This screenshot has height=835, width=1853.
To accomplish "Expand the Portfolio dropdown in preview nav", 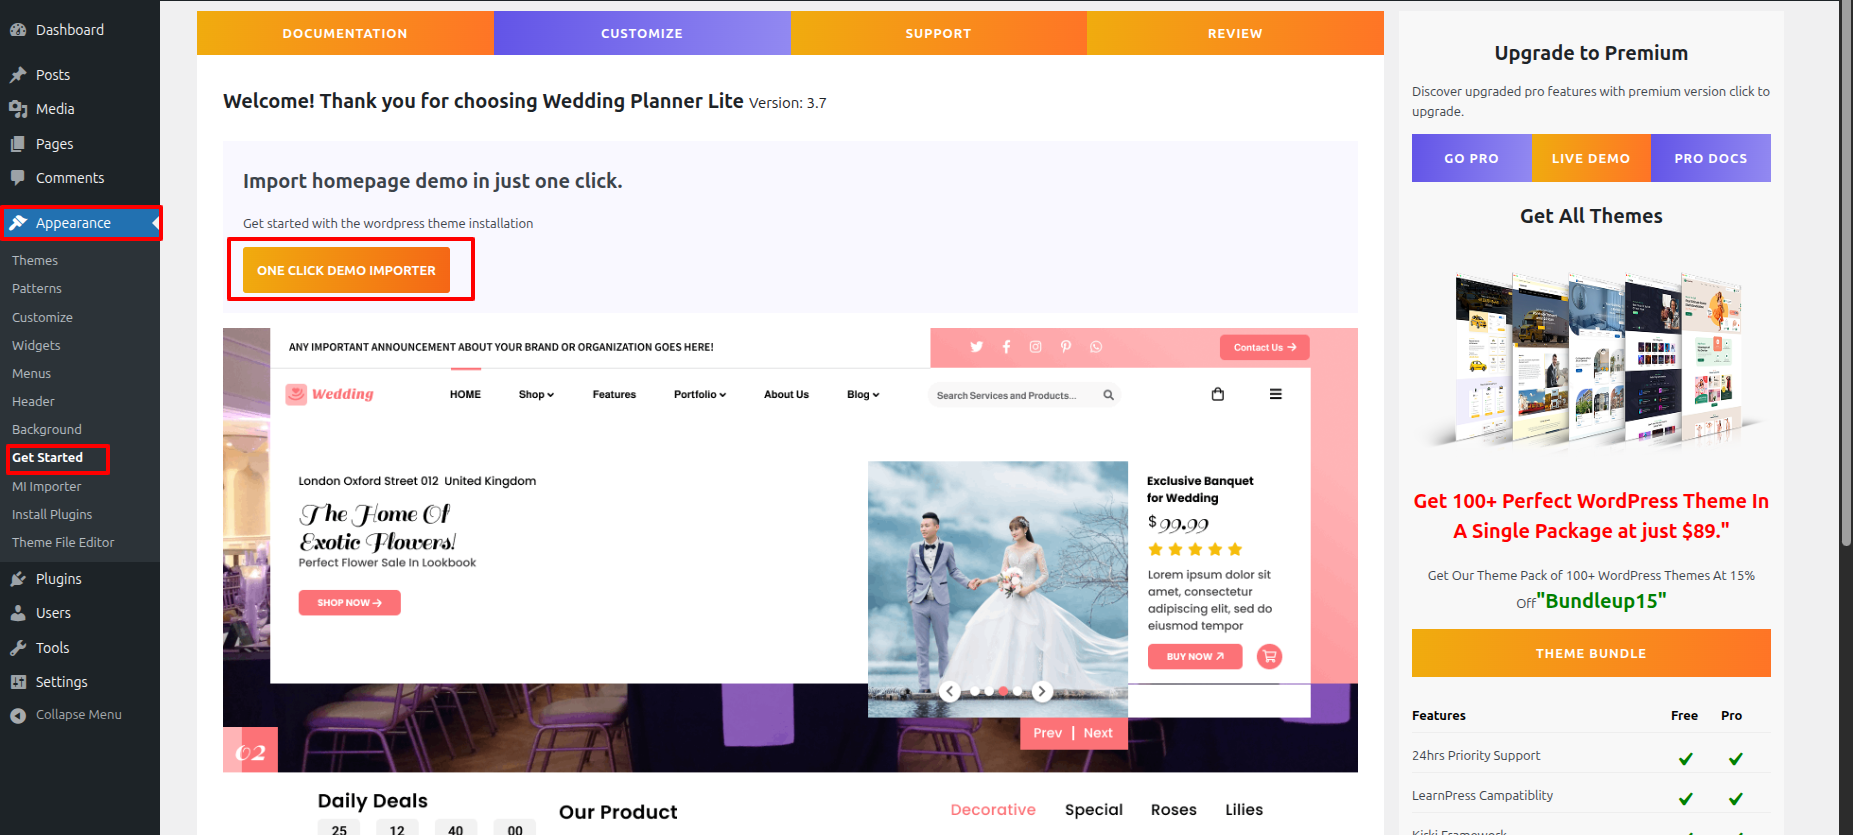I will click(x=699, y=395).
